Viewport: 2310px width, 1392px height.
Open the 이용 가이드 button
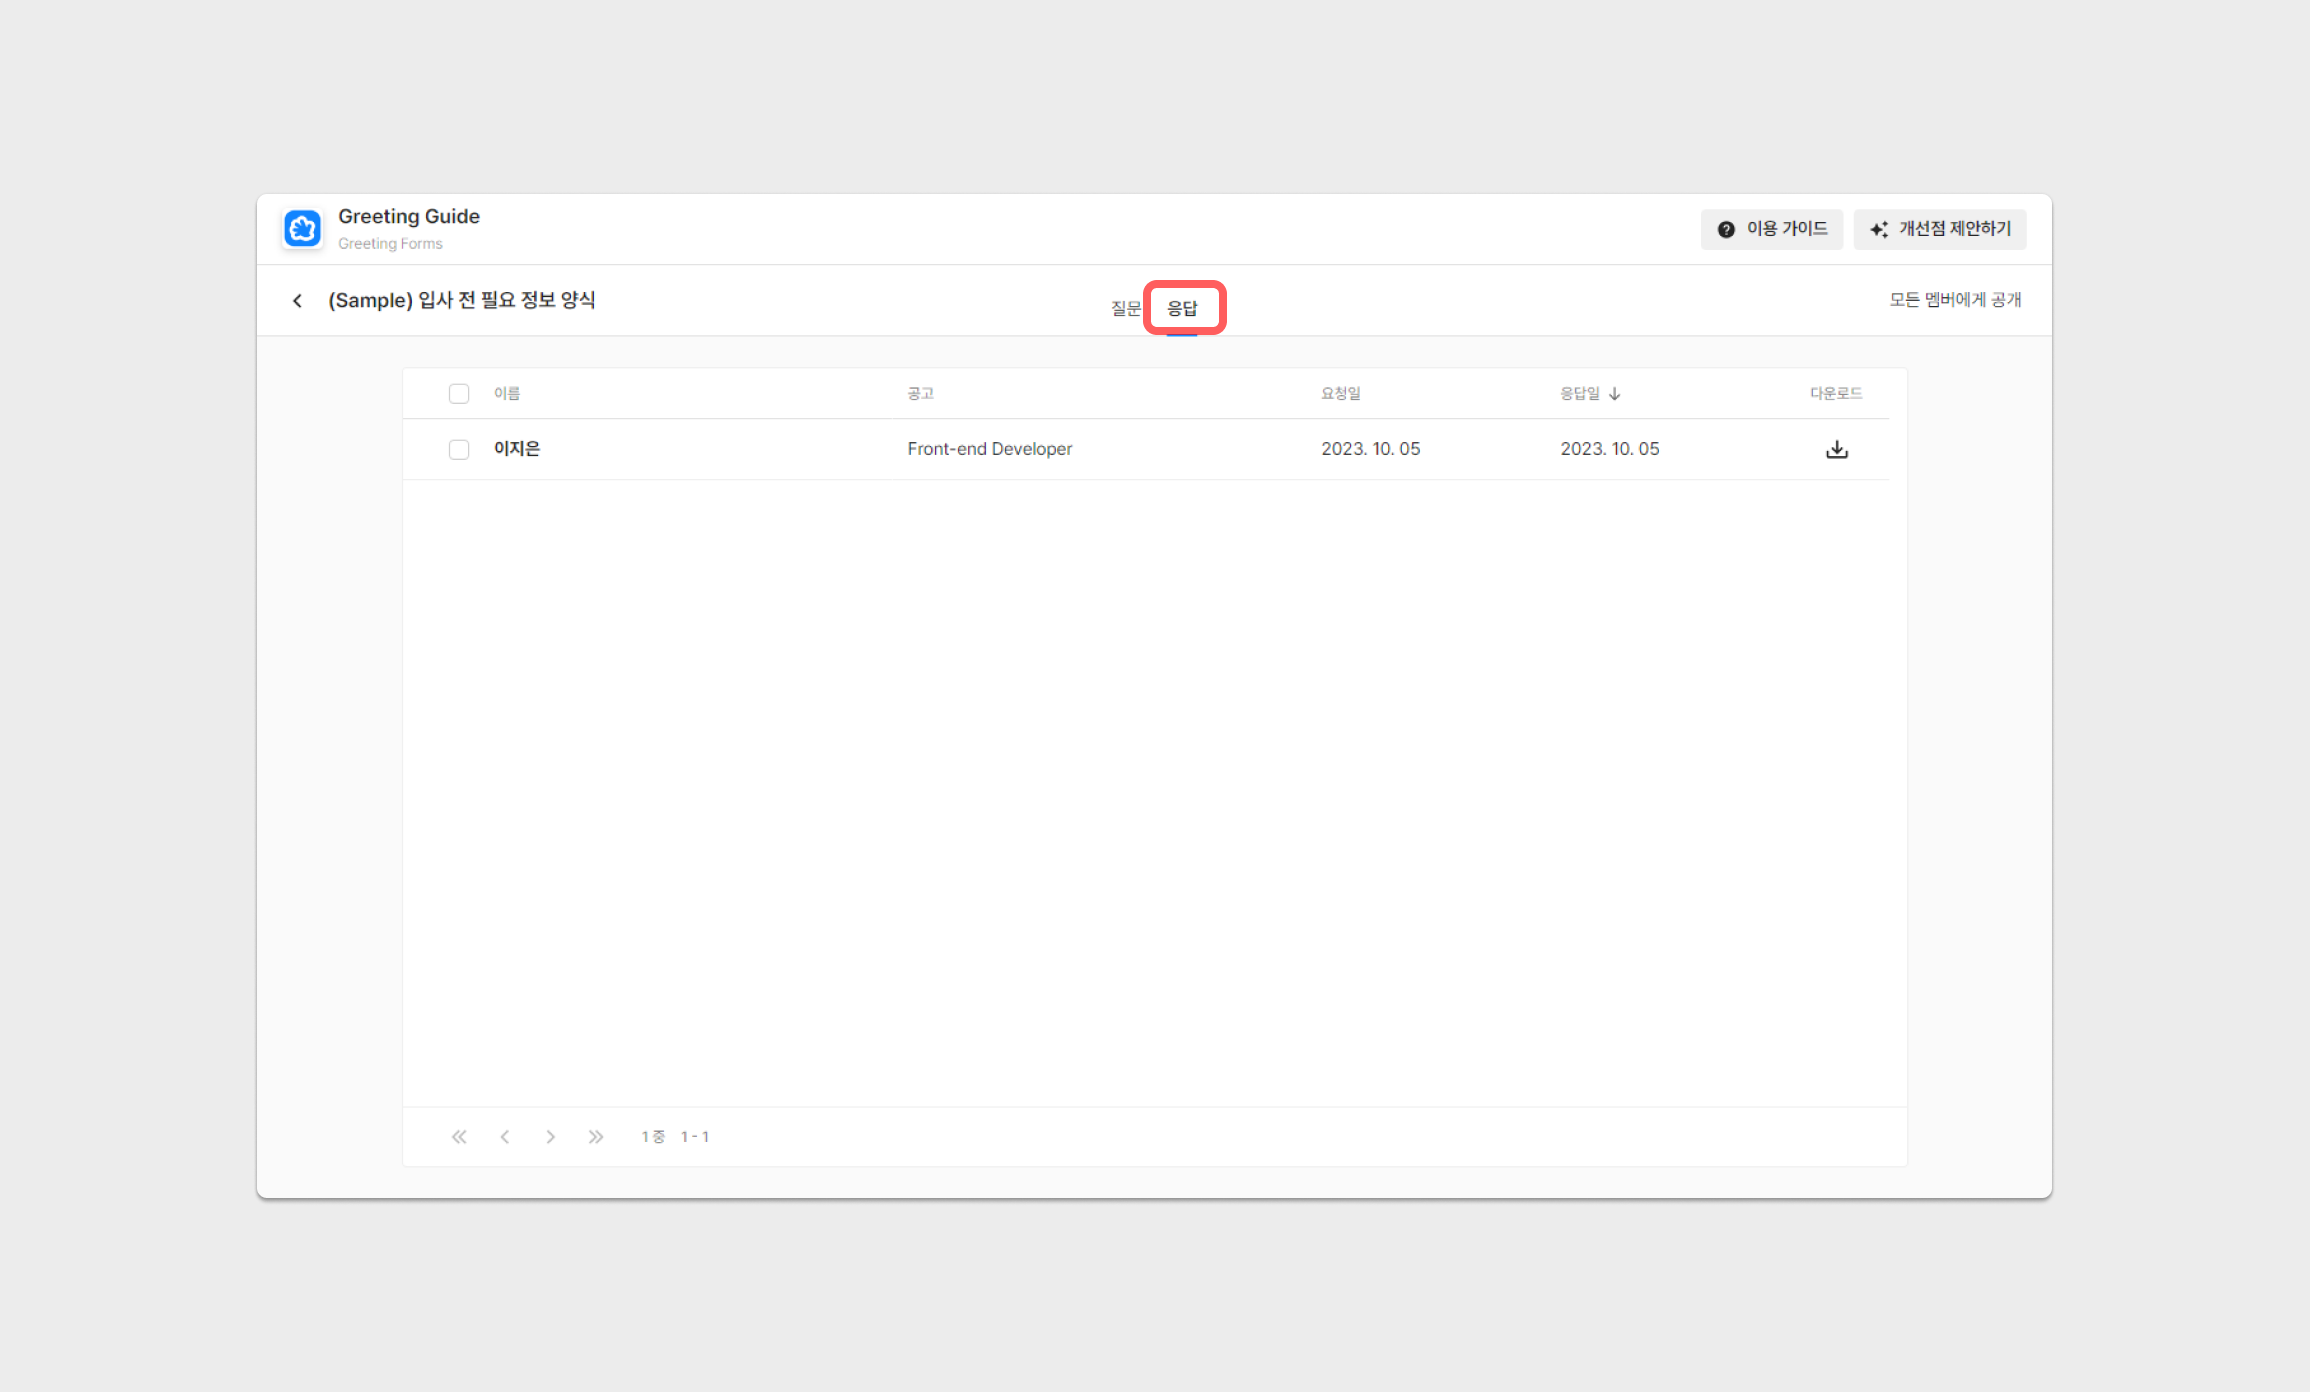(1786, 229)
